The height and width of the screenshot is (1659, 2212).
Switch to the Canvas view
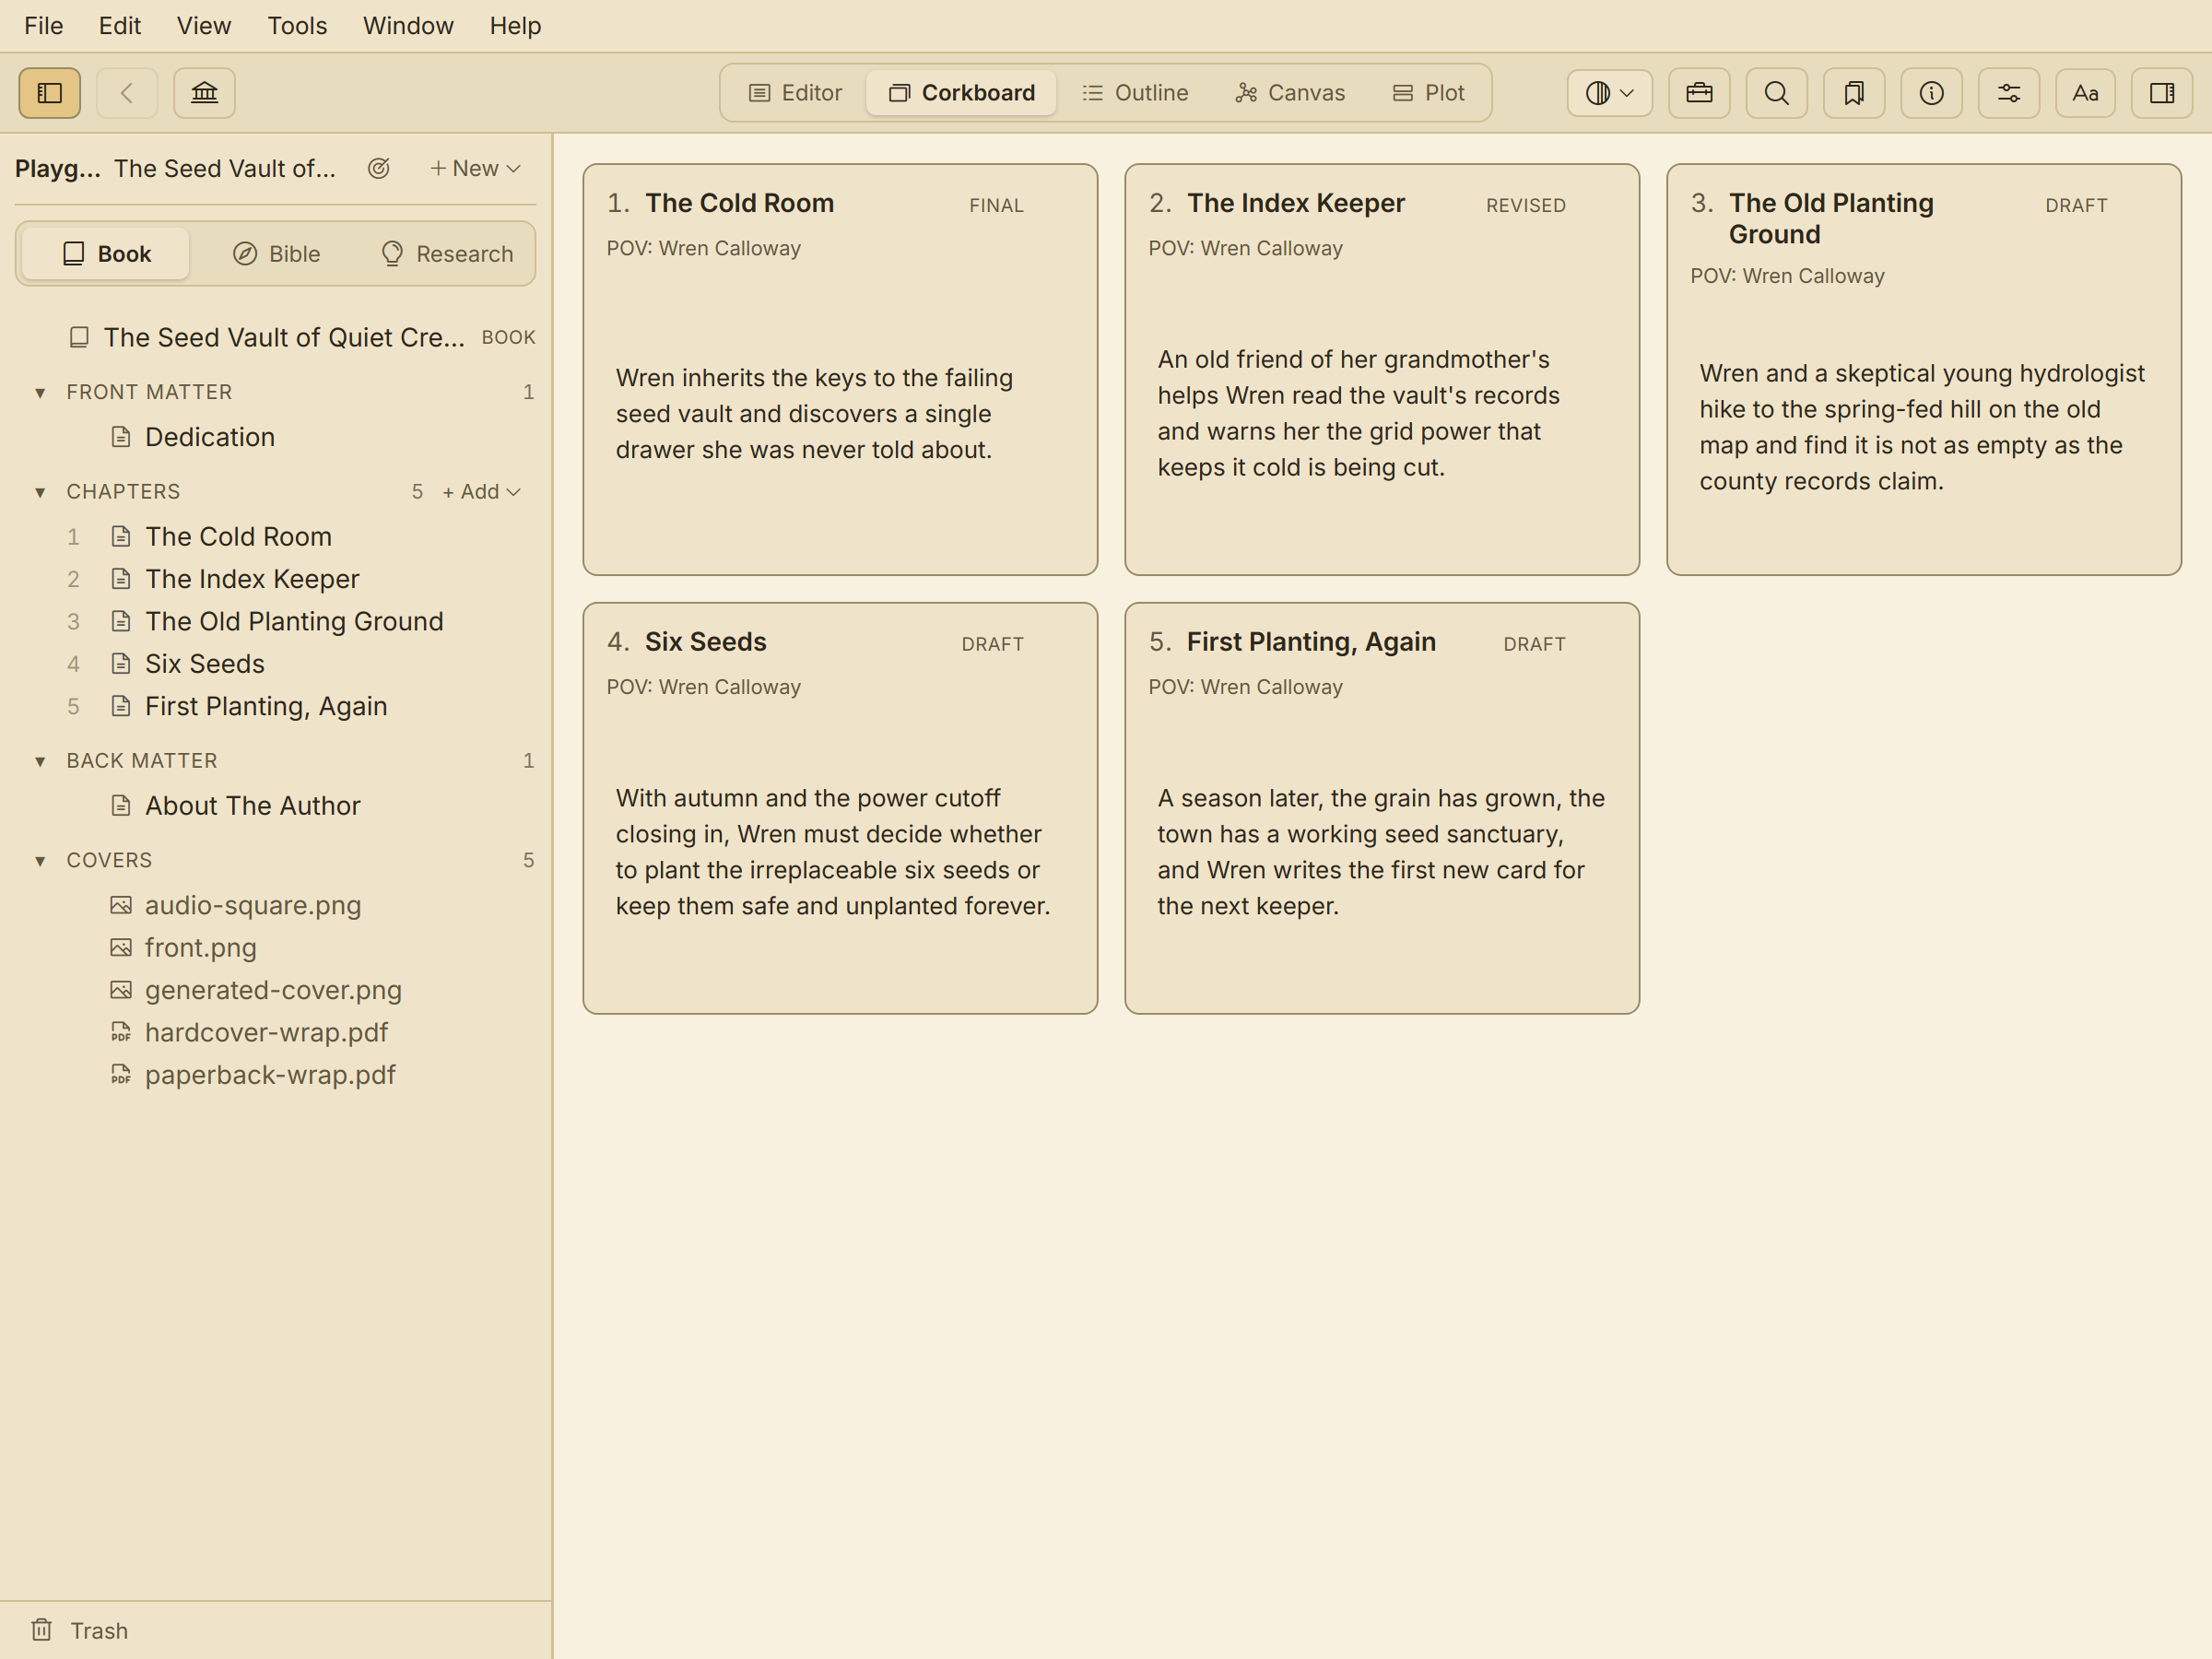point(1290,93)
